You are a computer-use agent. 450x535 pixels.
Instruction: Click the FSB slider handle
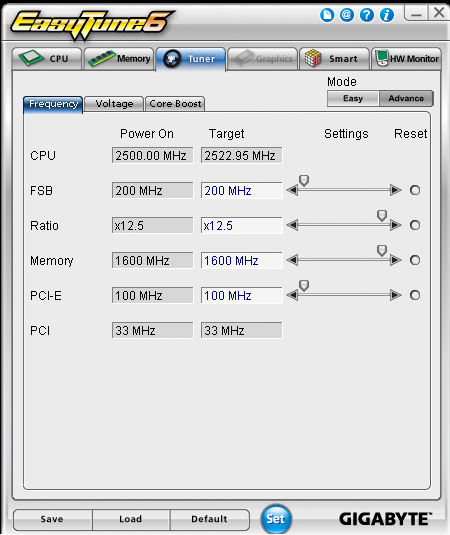pos(304,180)
